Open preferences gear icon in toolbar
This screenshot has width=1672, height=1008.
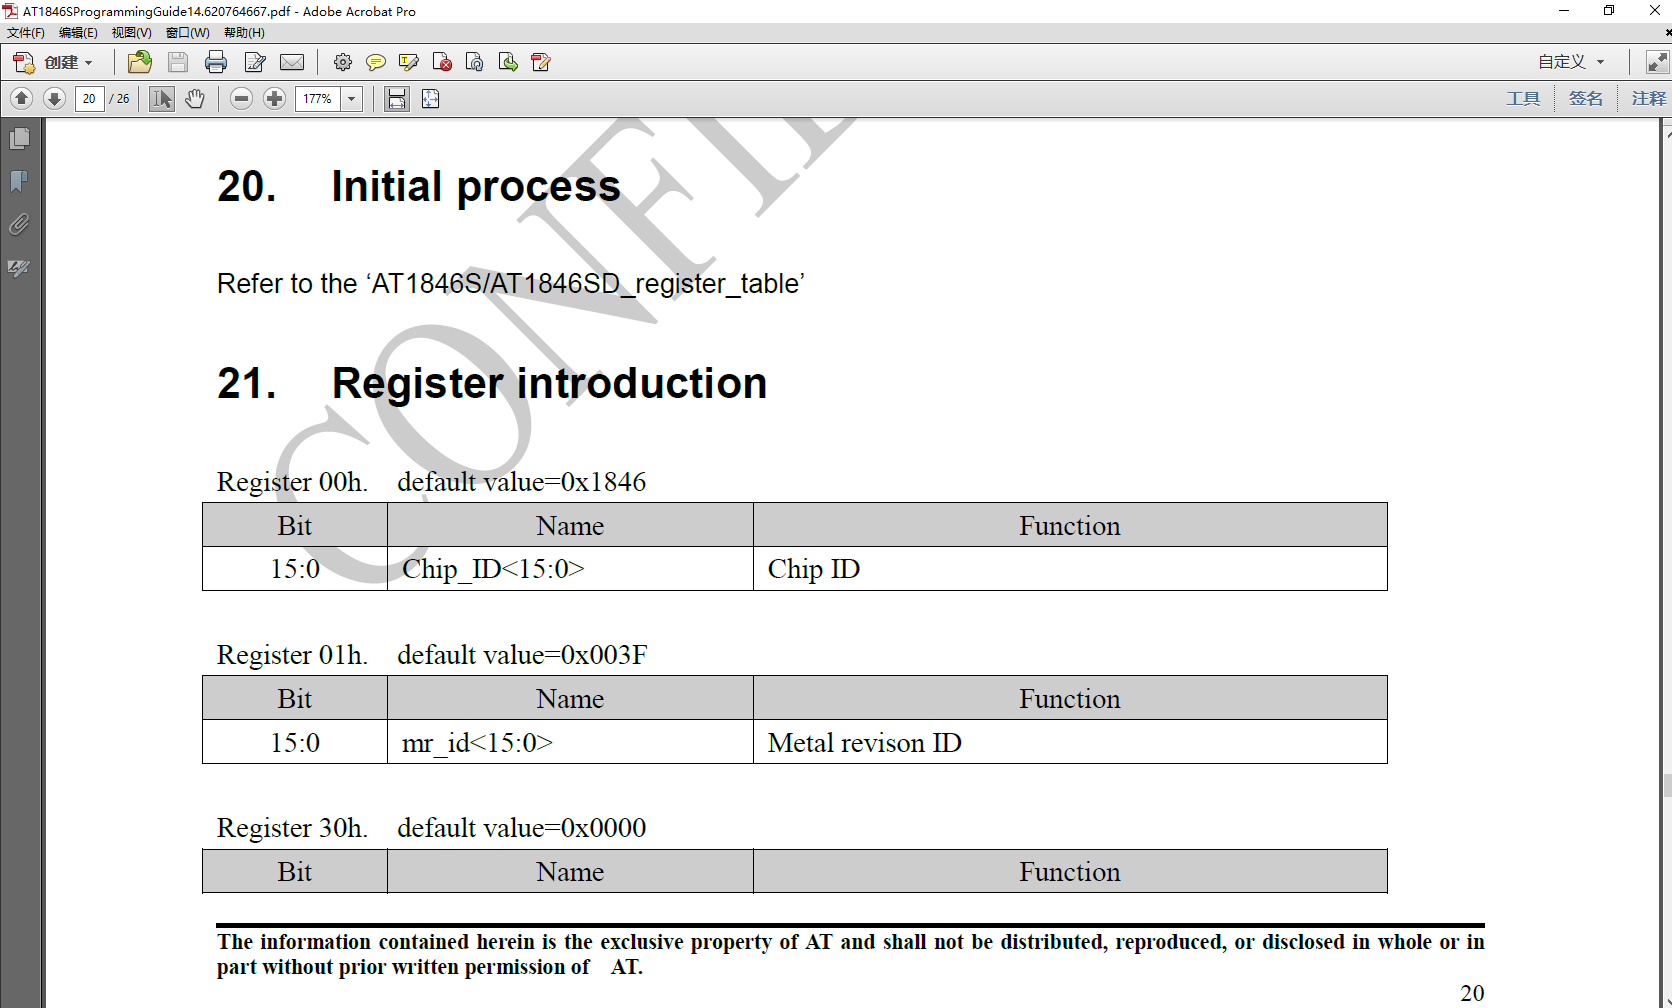(x=343, y=62)
